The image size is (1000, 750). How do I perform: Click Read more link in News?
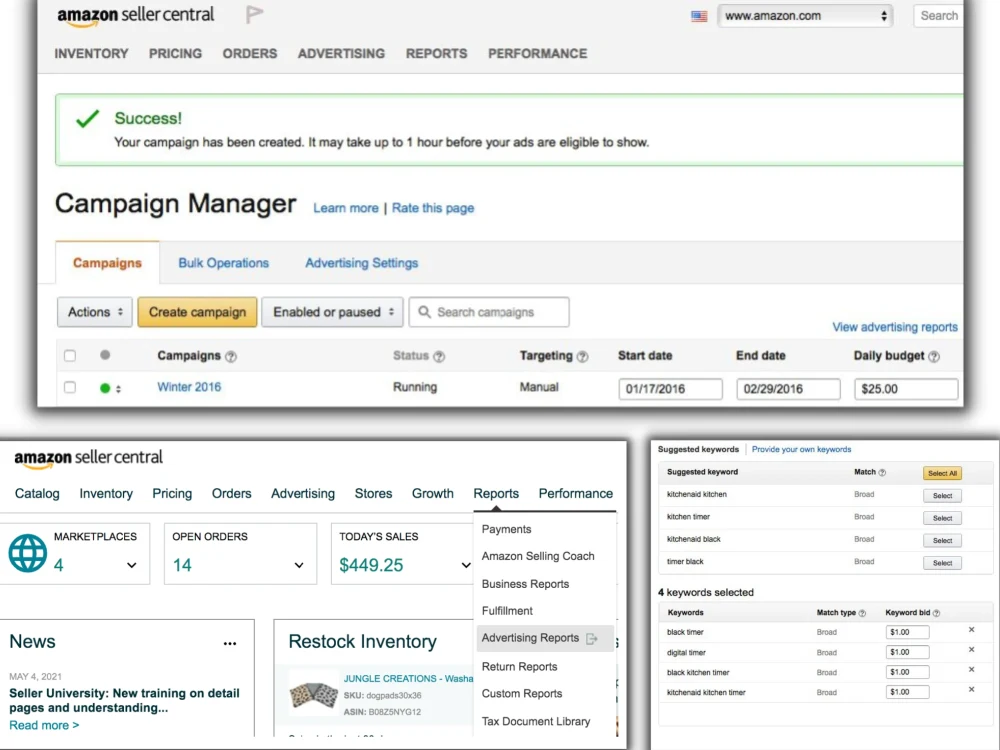point(44,725)
